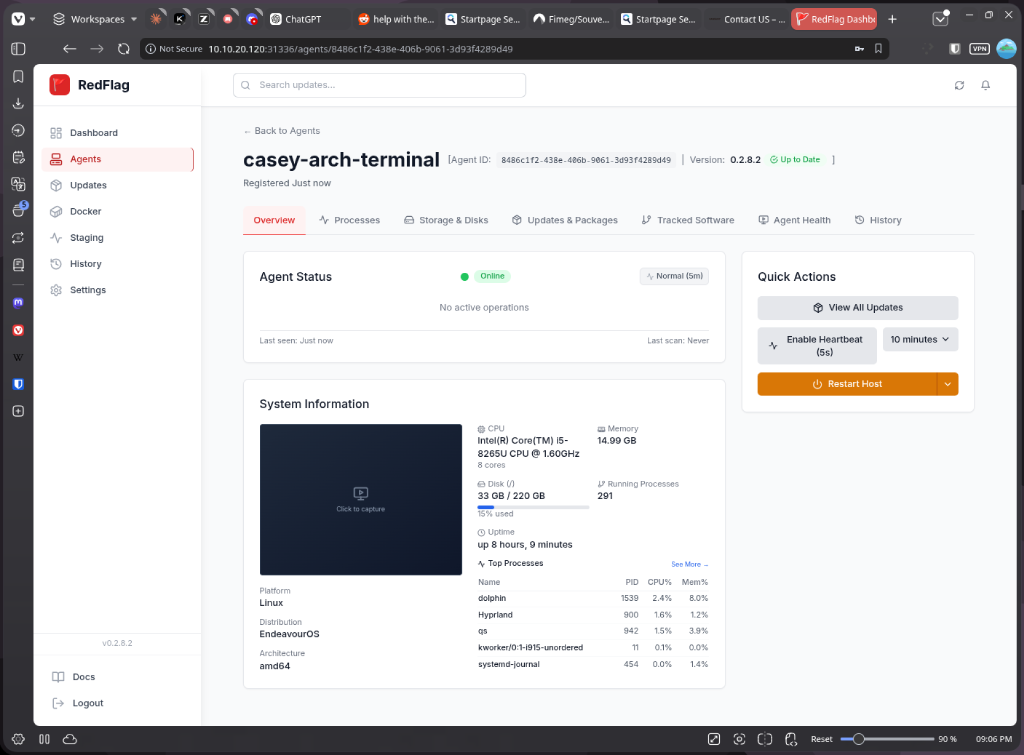Image resolution: width=1024 pixels, height=755 pixels.
Task: Open the Bitwarden shield panel icon
Action: 18,384
